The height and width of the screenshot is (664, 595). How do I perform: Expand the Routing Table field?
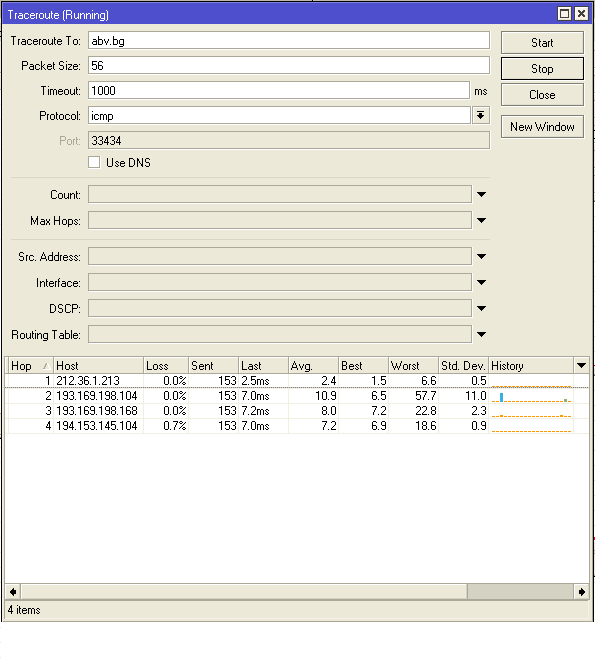point(482,334)
